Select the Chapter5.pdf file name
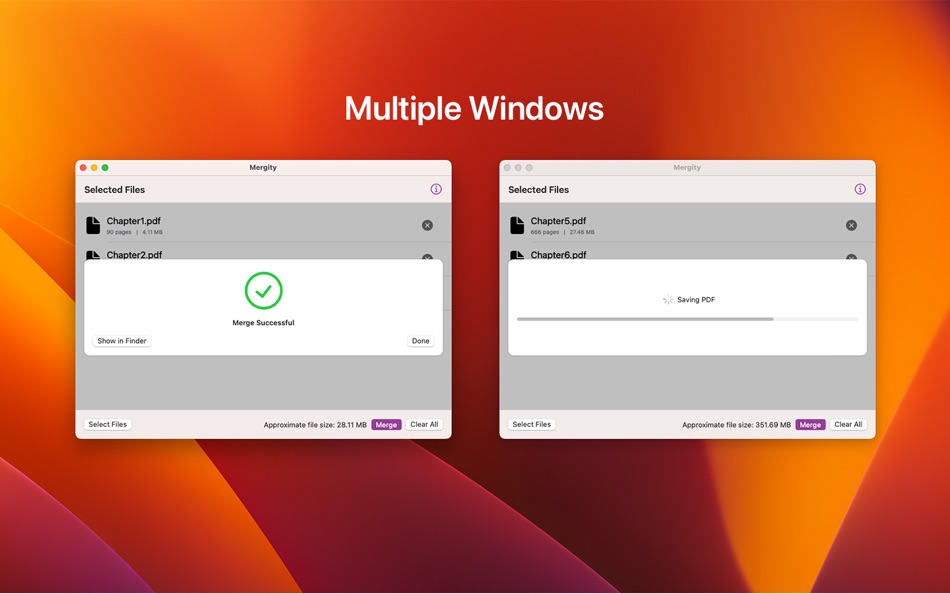 [558, 221]
